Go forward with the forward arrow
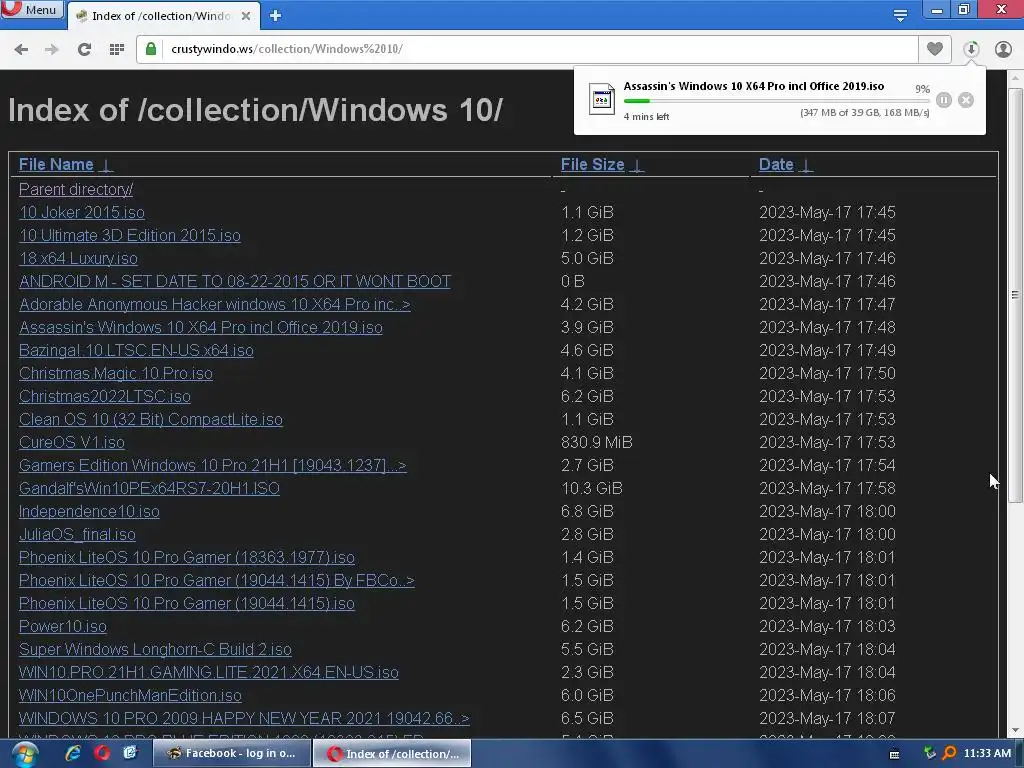Viewport: 1024px width, 768px height. click(x=52, y=49)
